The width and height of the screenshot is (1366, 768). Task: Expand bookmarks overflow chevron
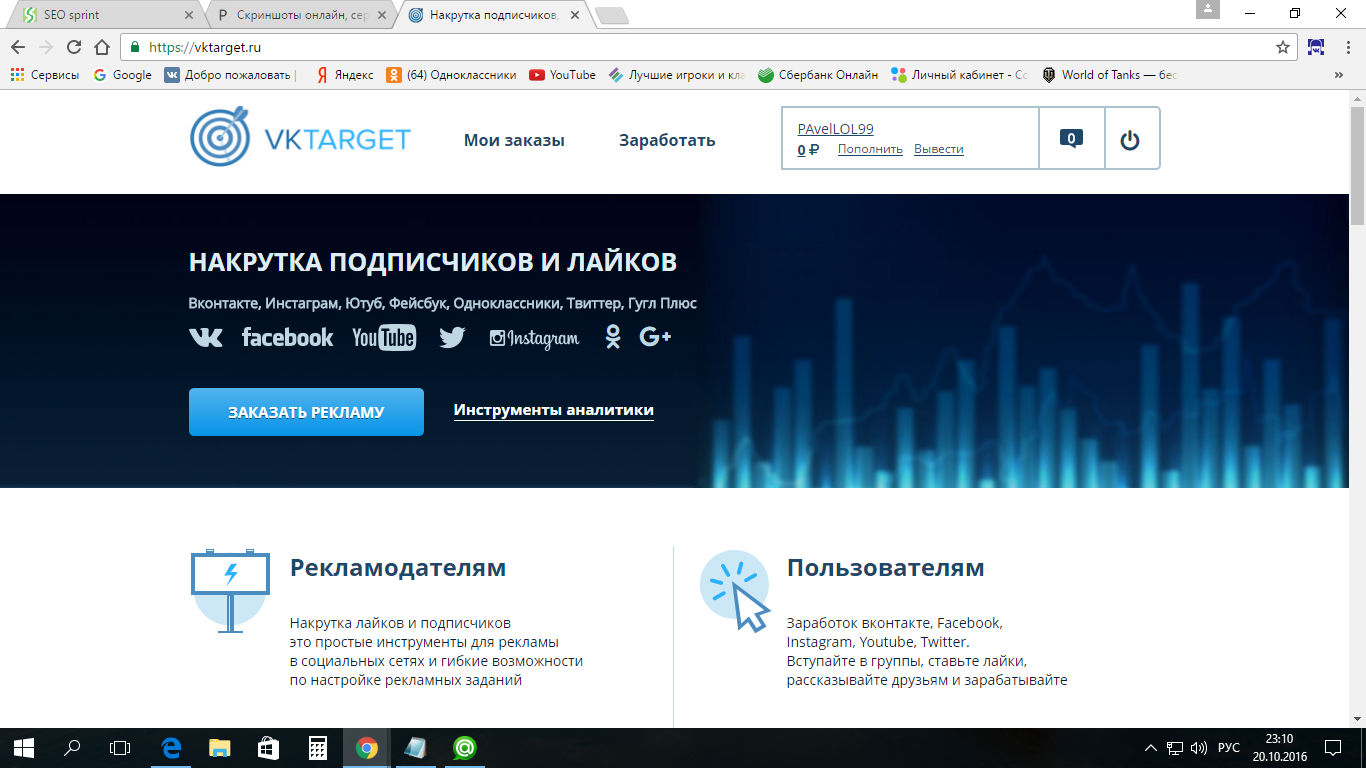tap(1339, 75)
